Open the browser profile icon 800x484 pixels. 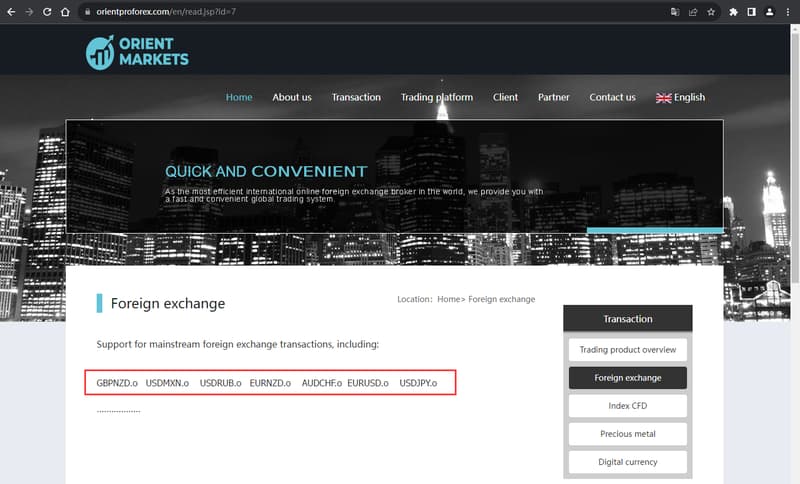coord(769,12)
